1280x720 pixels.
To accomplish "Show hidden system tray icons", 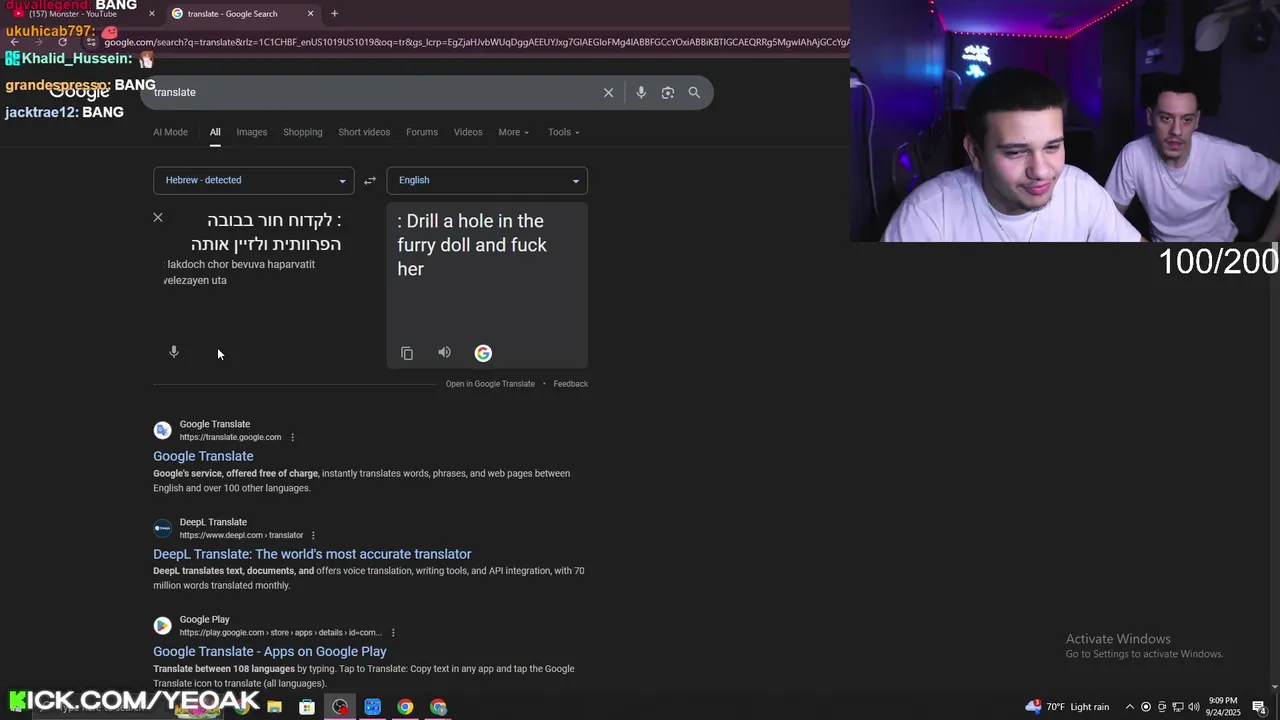I will [x=1129, y=707].
